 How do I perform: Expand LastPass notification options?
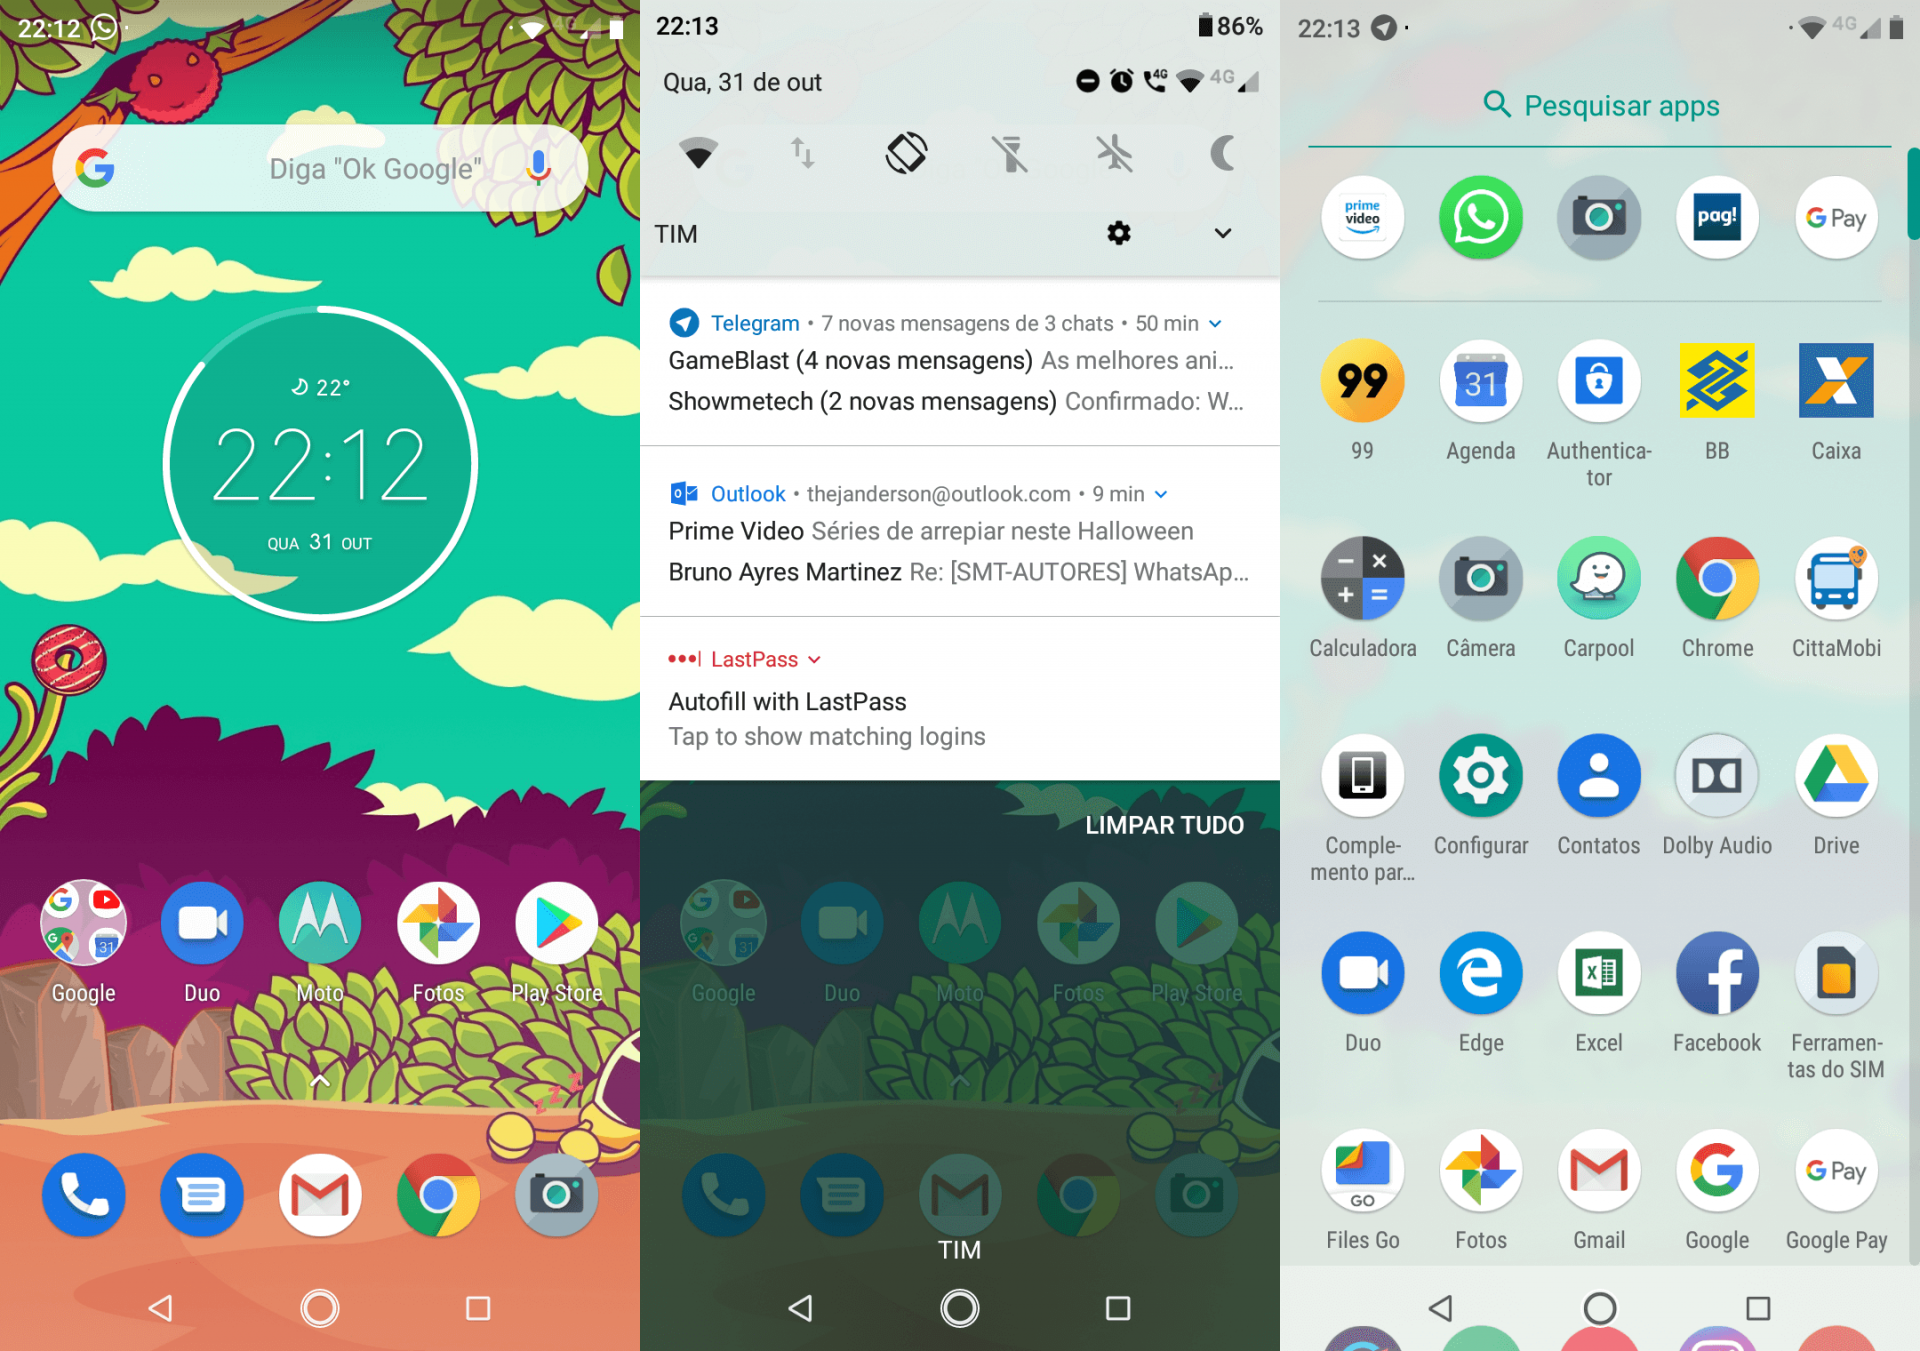coord(815,659)
